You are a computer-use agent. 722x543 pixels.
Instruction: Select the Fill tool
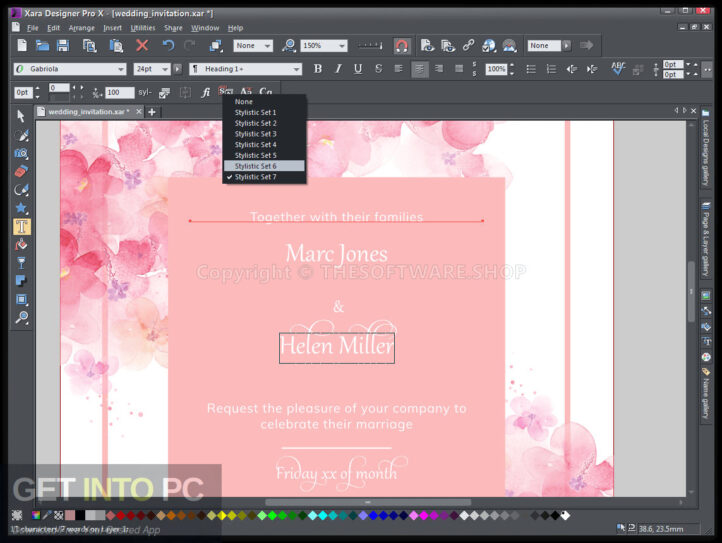(21, 245)
